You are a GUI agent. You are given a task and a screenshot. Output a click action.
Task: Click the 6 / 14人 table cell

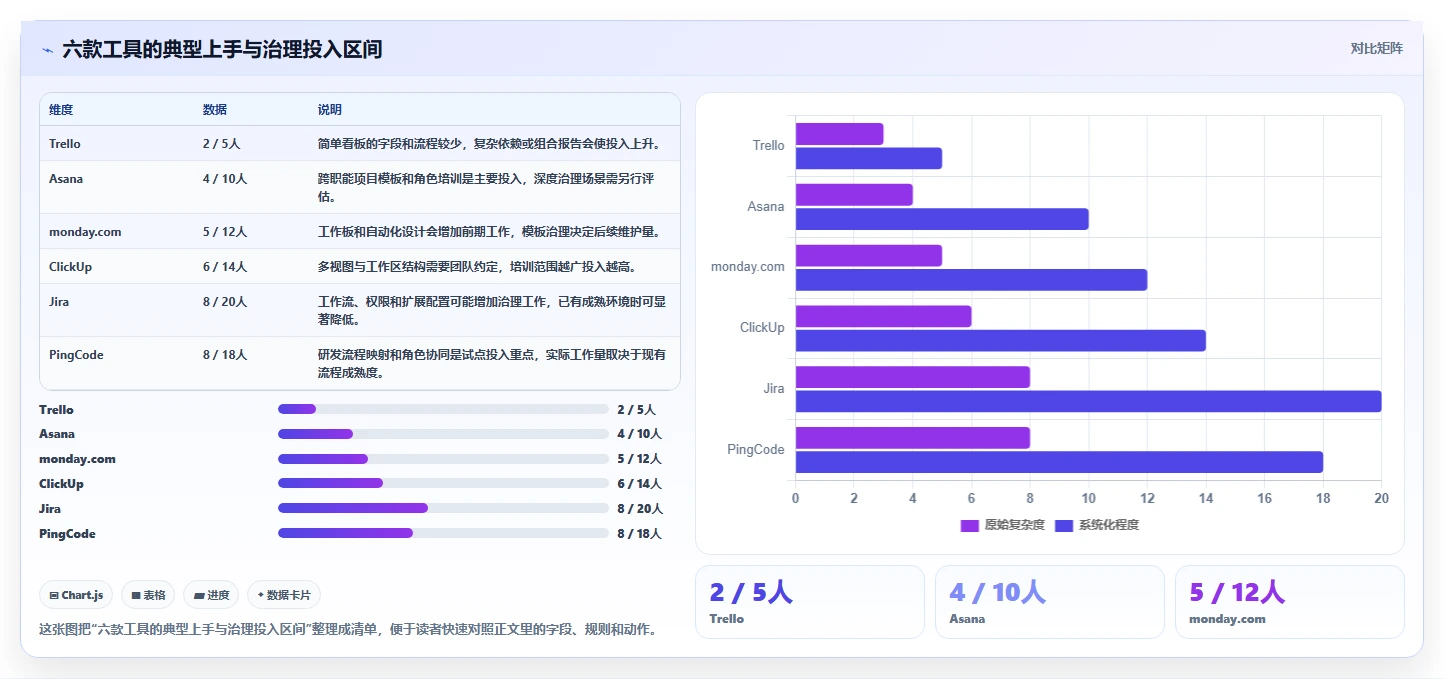[x=225, y=267]
